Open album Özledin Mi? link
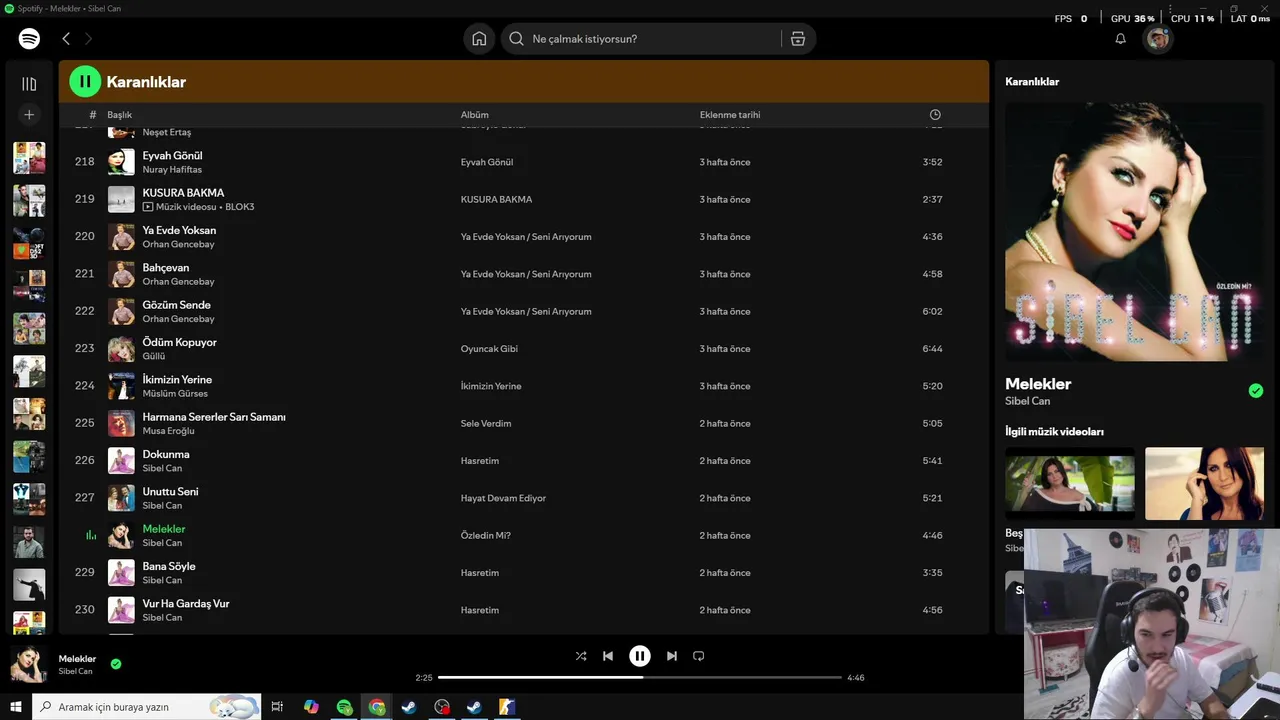This screenshot has width=1280, height=720. [x=486, y=536]
